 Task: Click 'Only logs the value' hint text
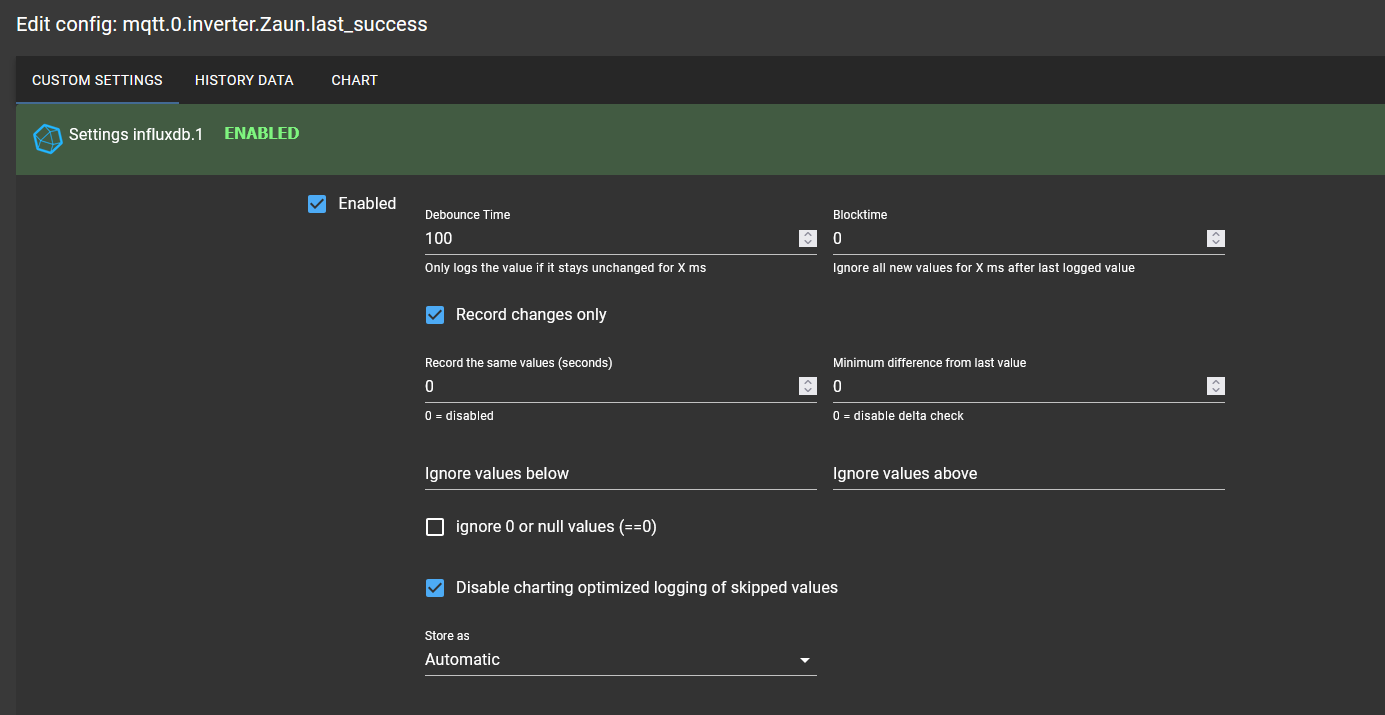point(565,268)
